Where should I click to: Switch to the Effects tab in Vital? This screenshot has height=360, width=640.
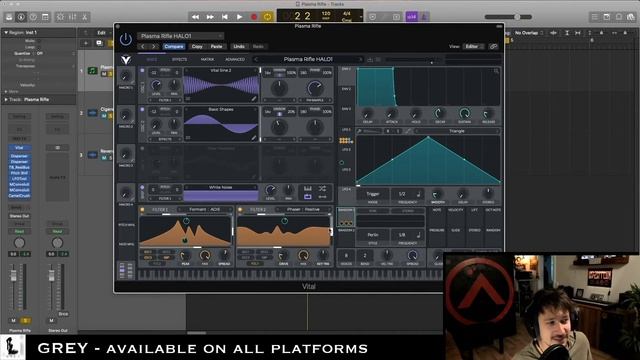pos(179,60)
